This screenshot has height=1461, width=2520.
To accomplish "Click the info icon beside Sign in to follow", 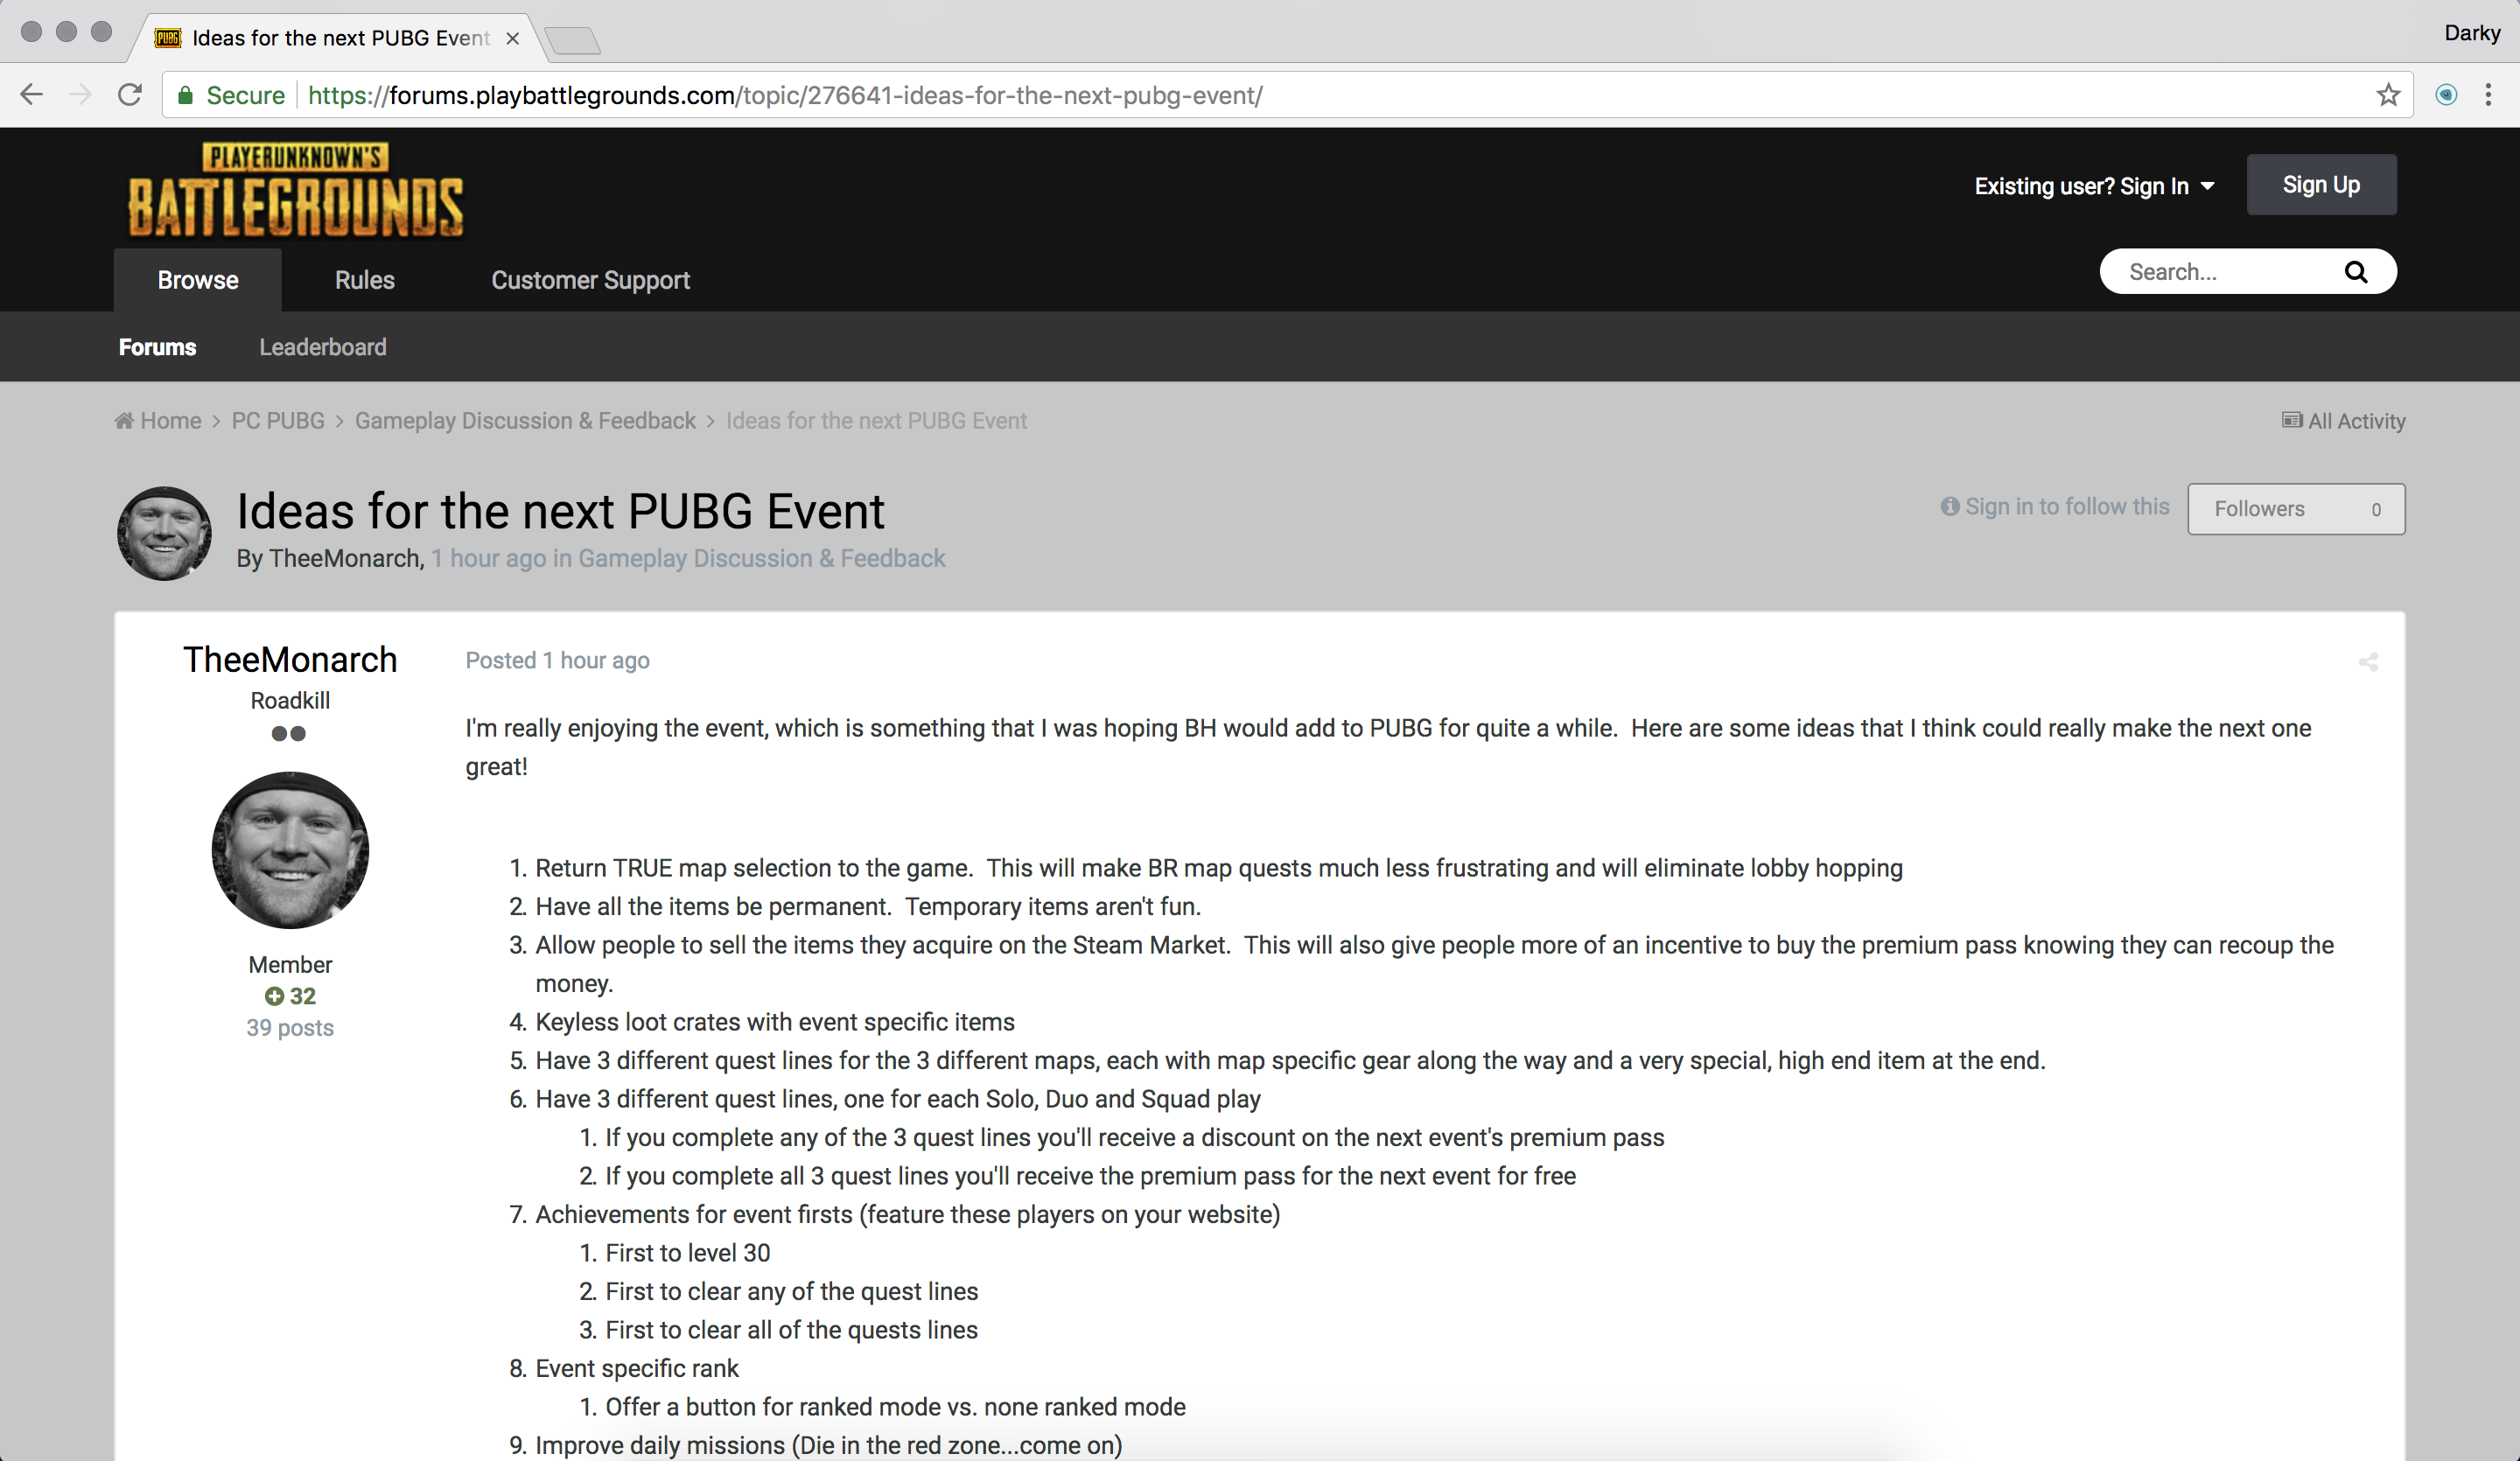I will coord(1950,506).
